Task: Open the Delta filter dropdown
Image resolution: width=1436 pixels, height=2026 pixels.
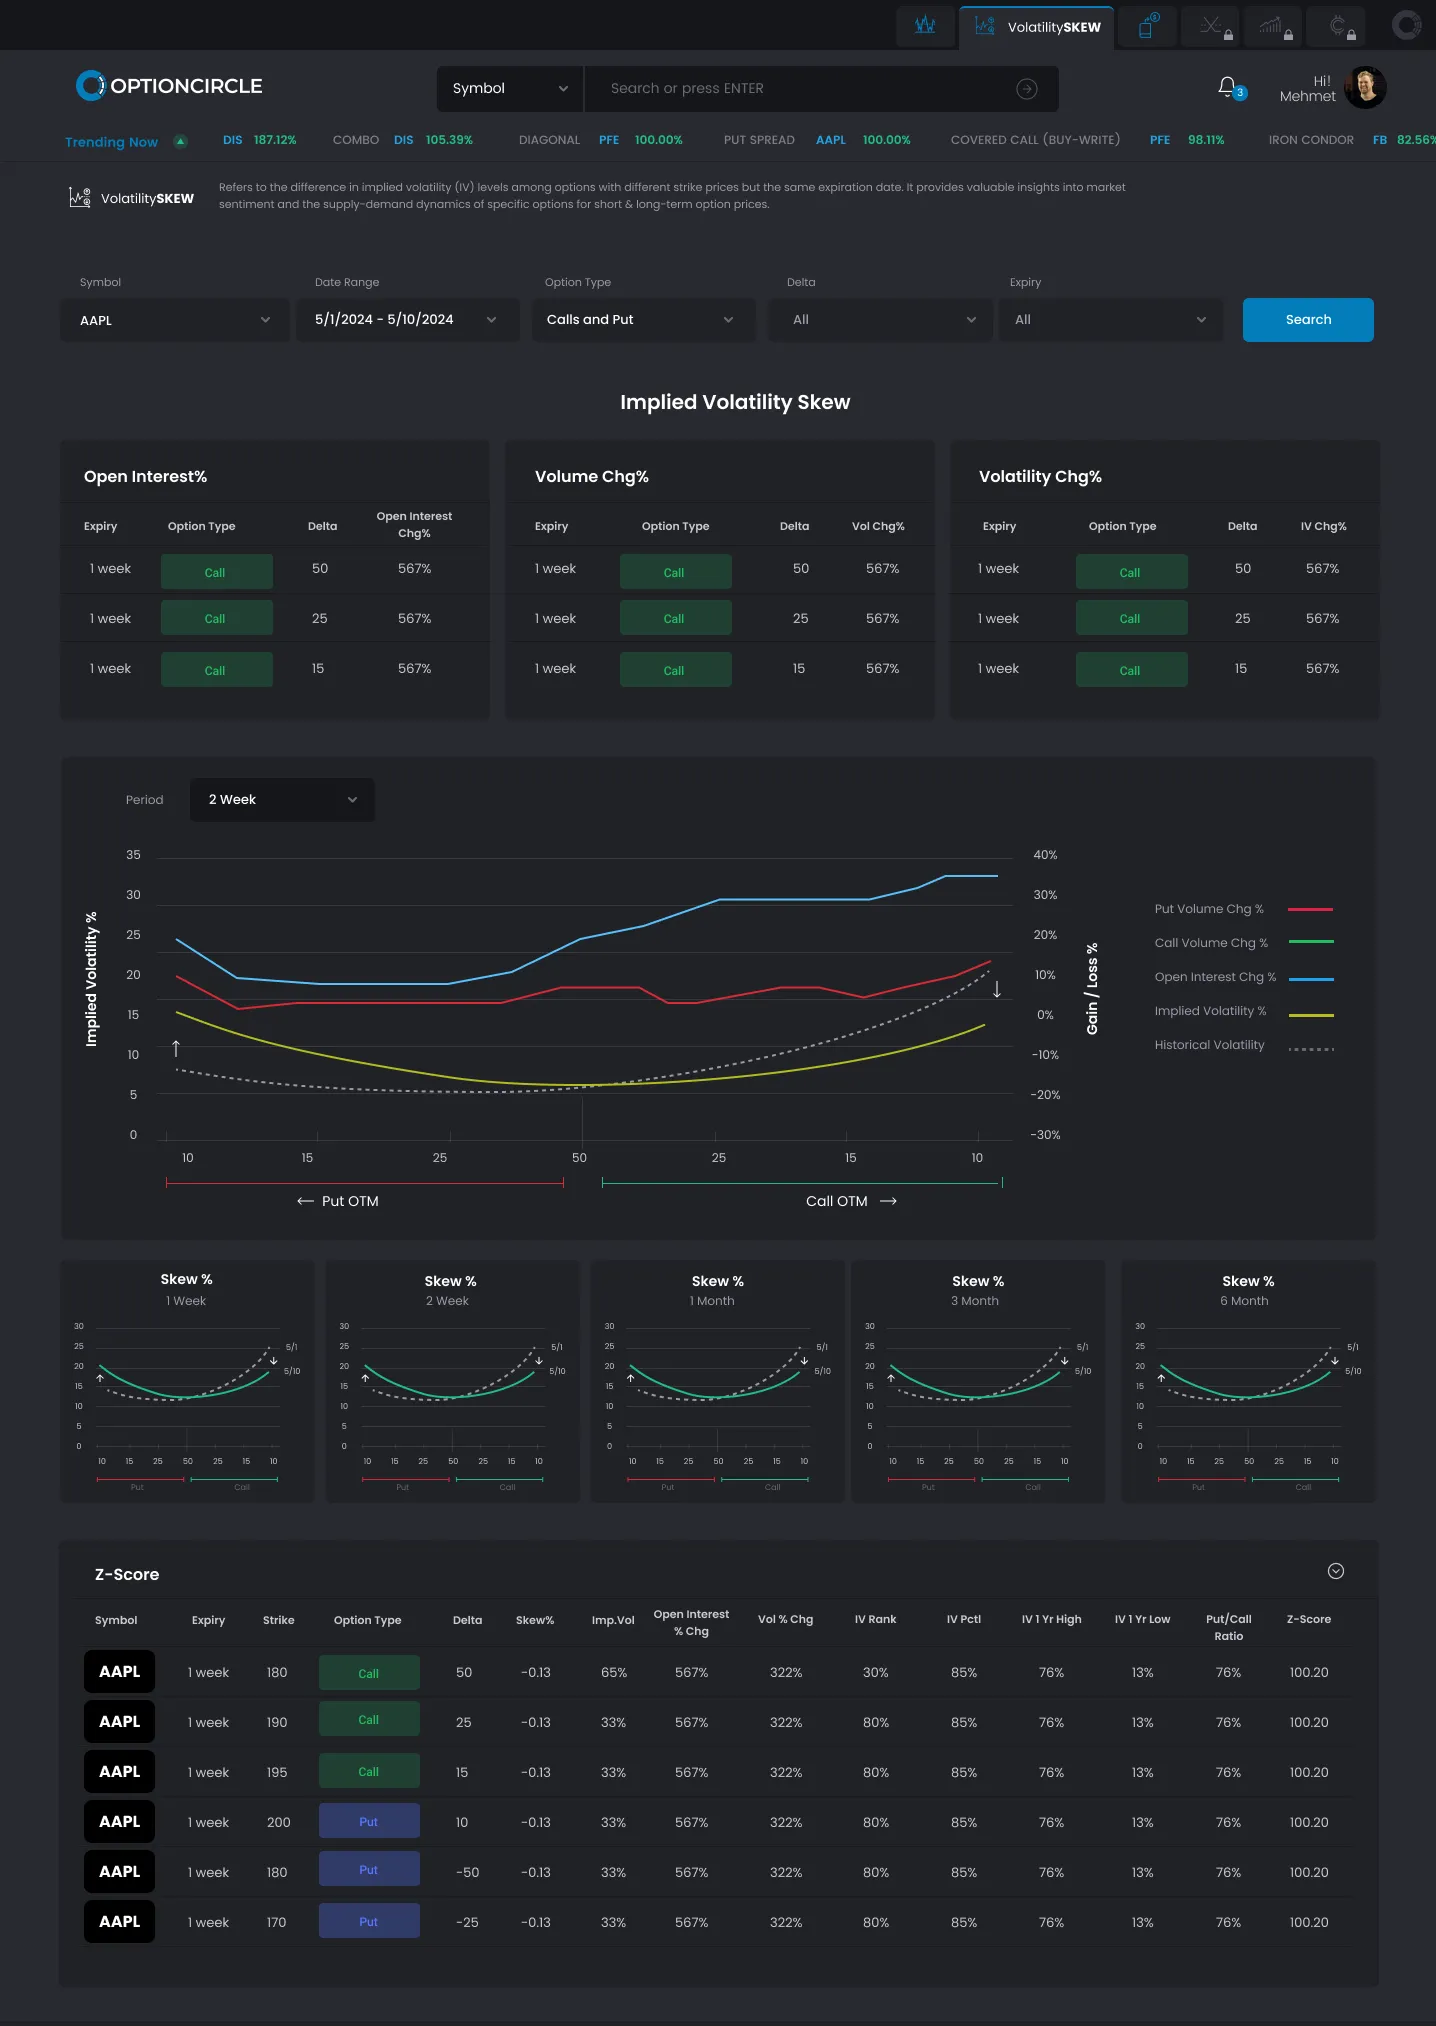Action: click(x=880, y=320)
